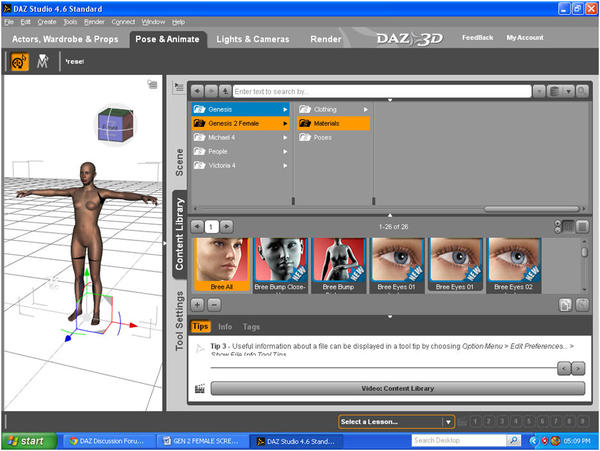
Task: Switch to DAZ Discussion Forum taskbar window
Action: pos(107,441)
